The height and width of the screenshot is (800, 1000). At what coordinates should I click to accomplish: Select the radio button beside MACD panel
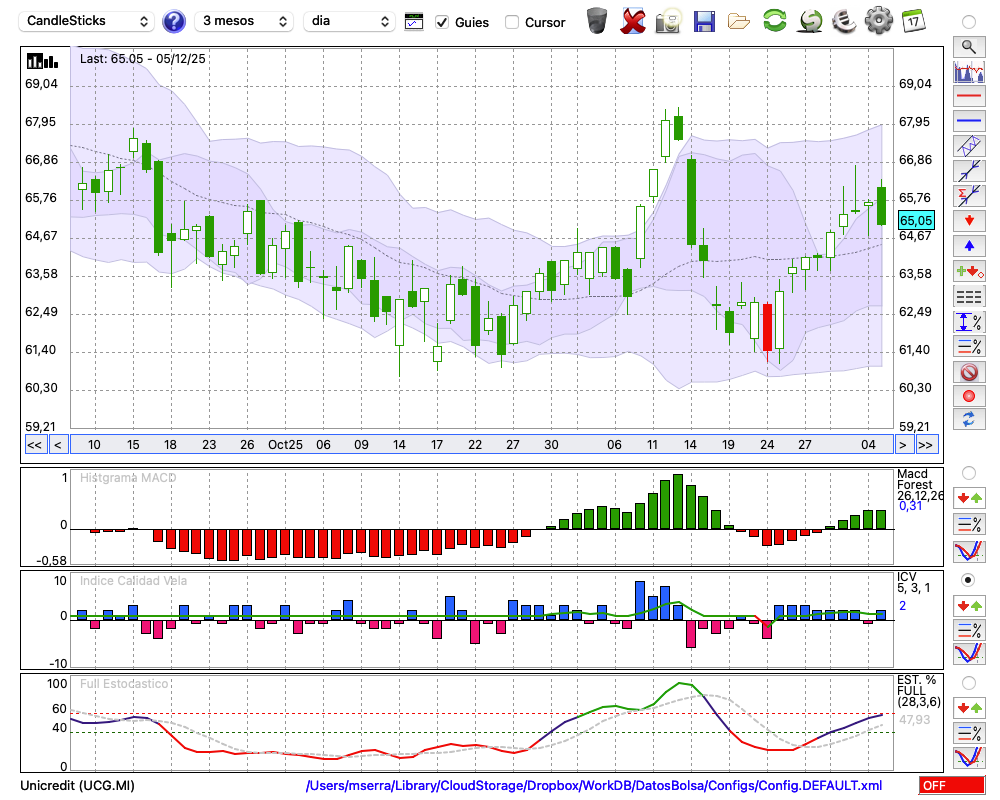(968, 472)
